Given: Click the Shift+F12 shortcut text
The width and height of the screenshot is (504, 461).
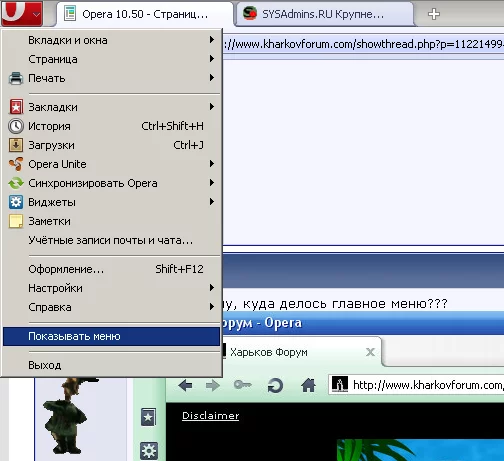Looking at the screenshot, I should (x=179, y=269).
